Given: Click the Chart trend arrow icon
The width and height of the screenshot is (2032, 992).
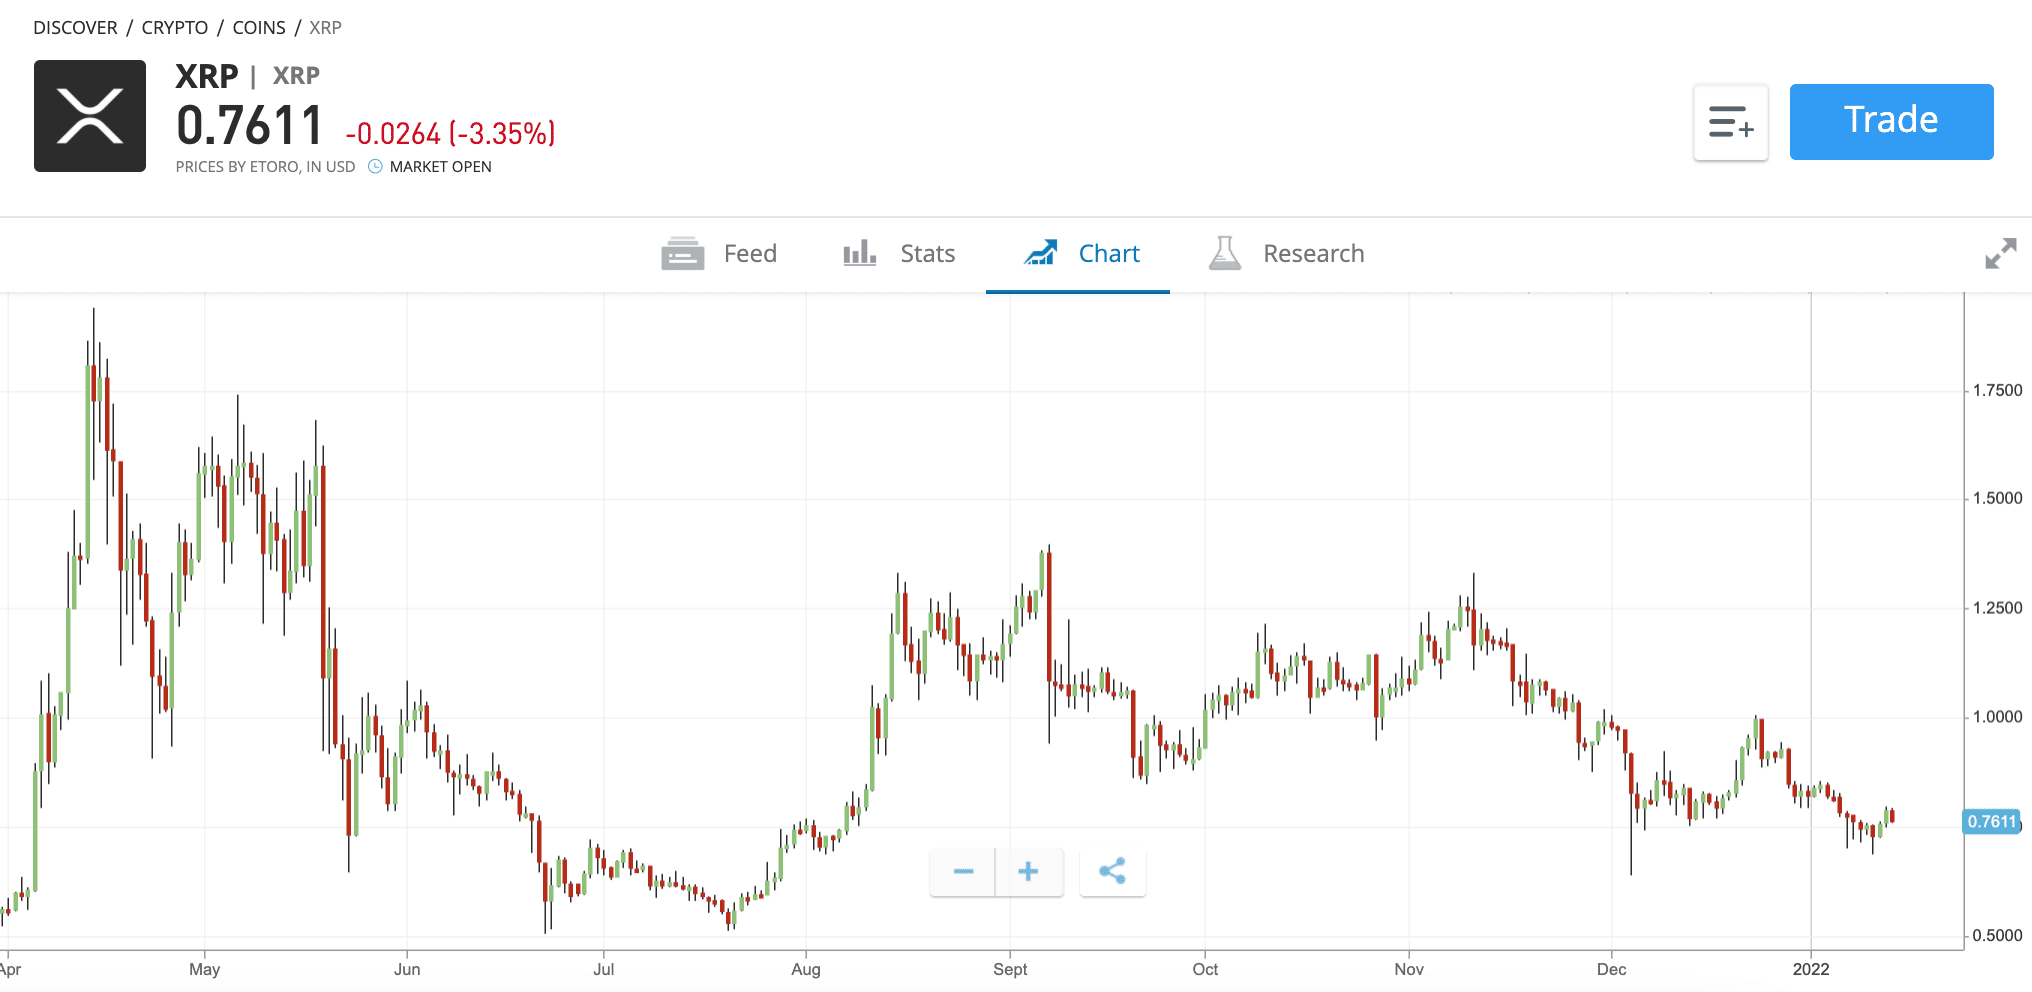Looking at the screenshot, I should (x=1041, y=253).
